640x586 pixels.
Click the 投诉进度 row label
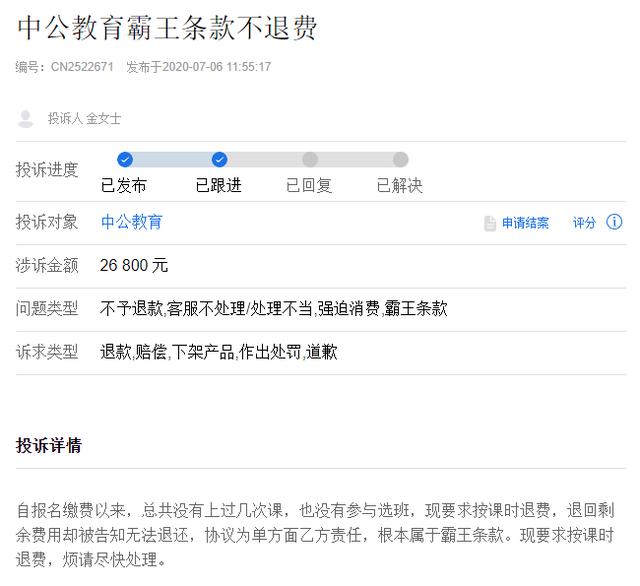point(47,170)
